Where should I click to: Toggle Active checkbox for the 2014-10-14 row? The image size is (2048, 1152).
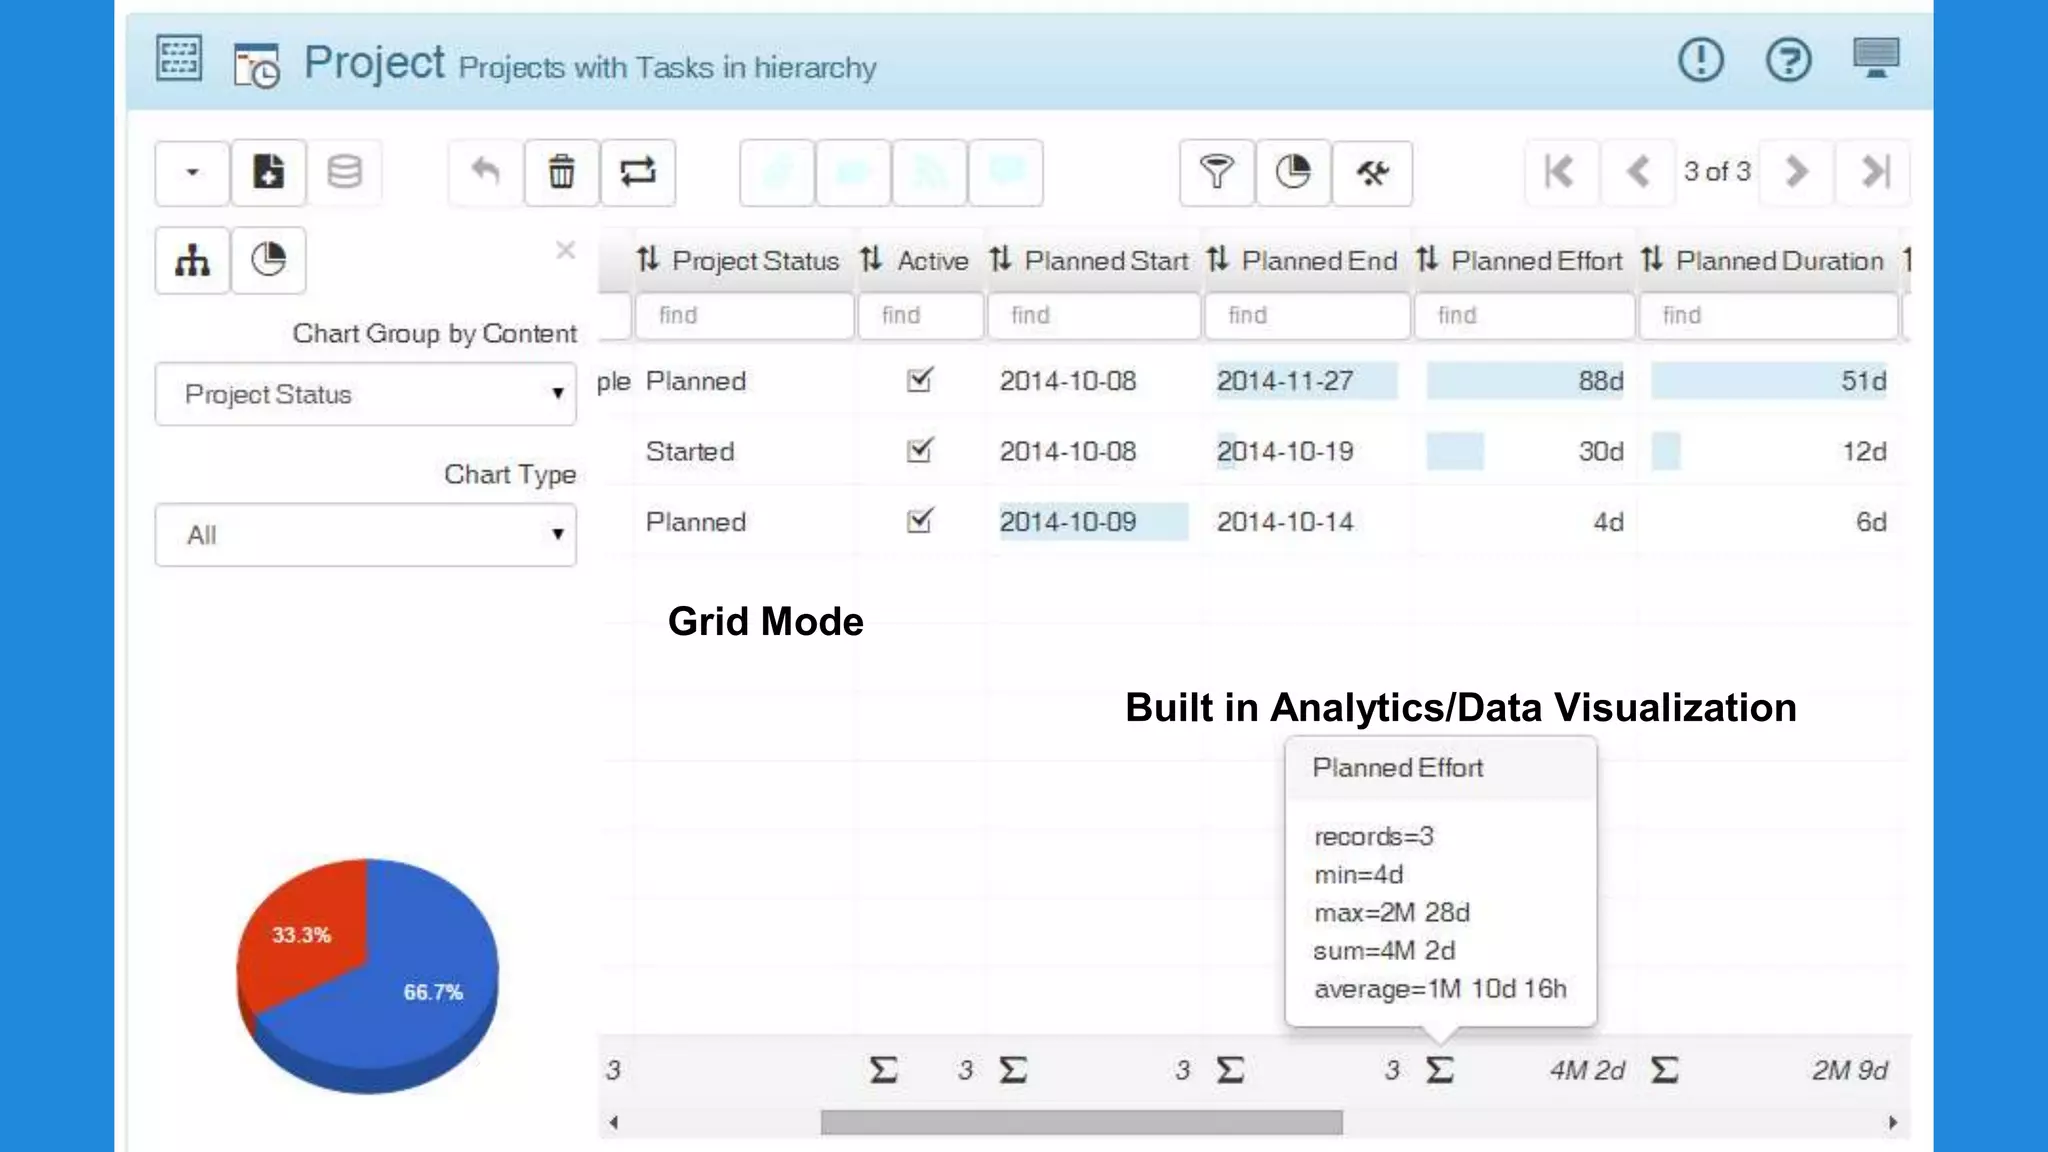[919, 521]
